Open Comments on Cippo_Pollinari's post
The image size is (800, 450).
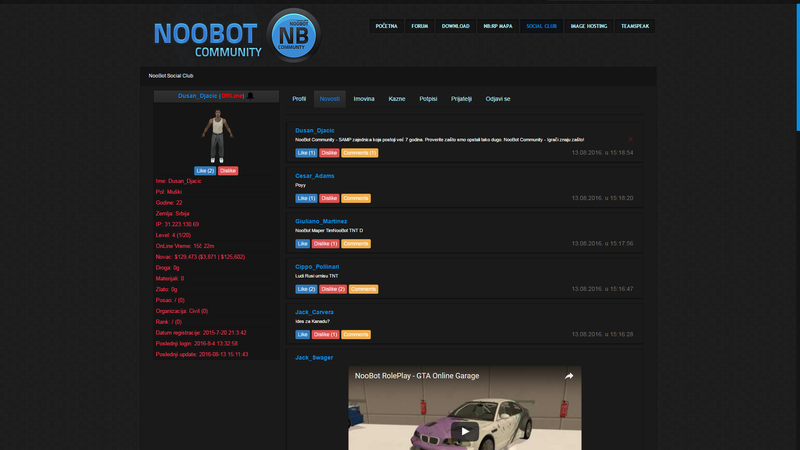(363, 289)
